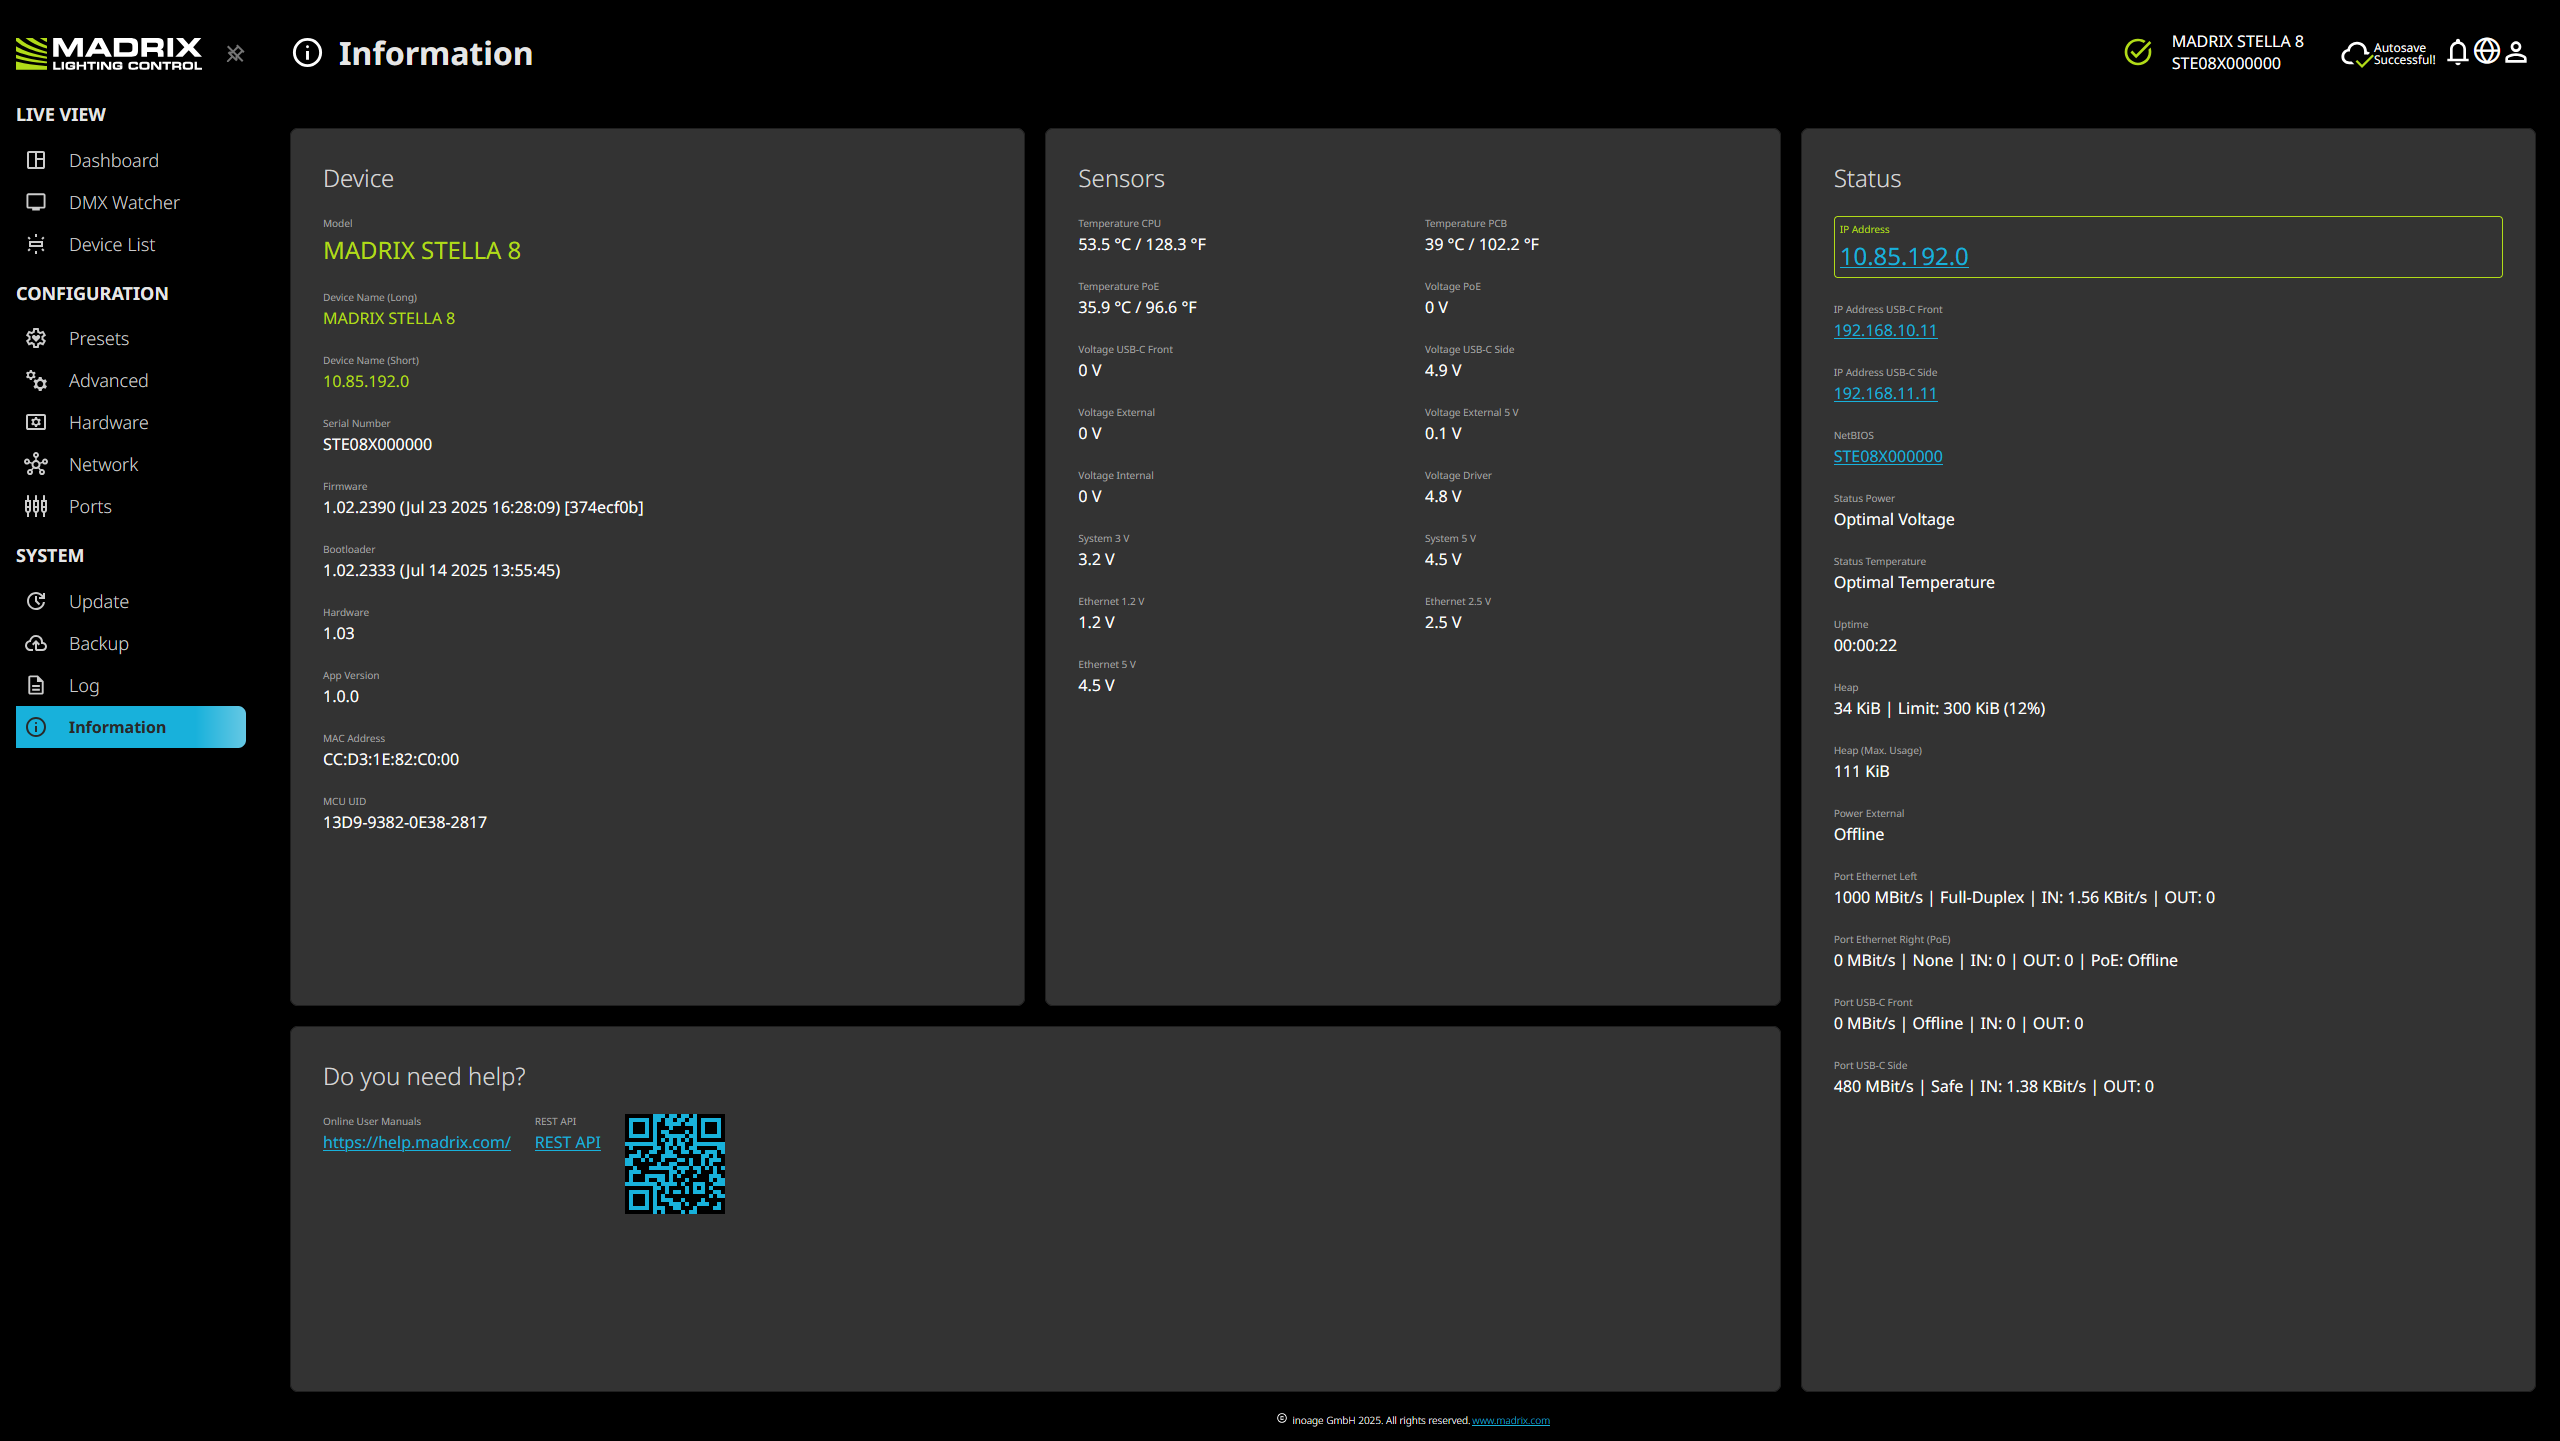Click Device Name (Short) value 10.85.192.0

coord(365,381)
